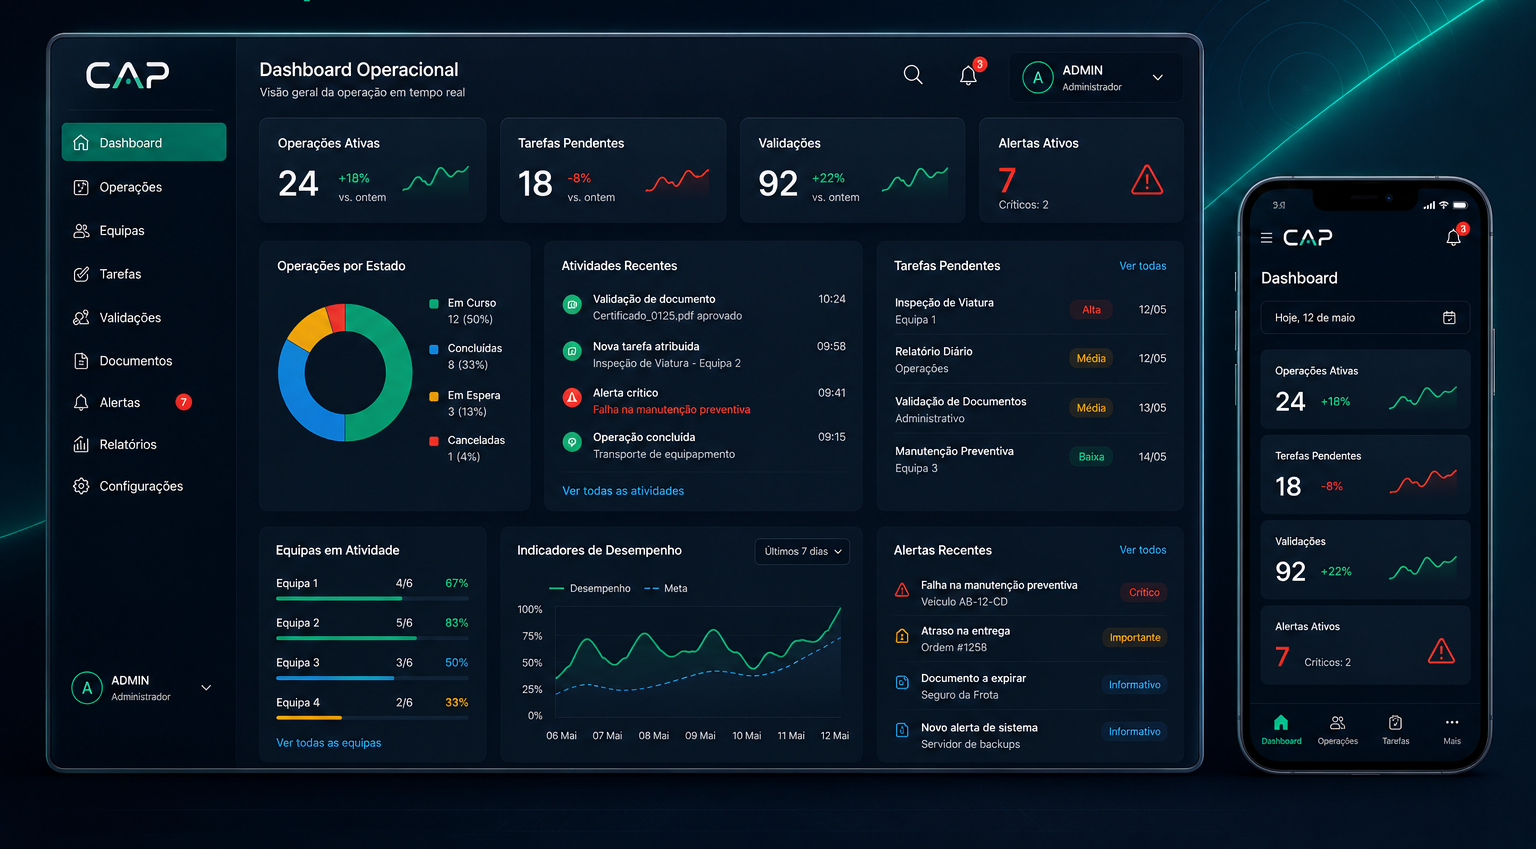1536x849 pixels.
Task: Click Tarefas Pendentes red sparkline on desktop
Action: [x=677, y=180]
